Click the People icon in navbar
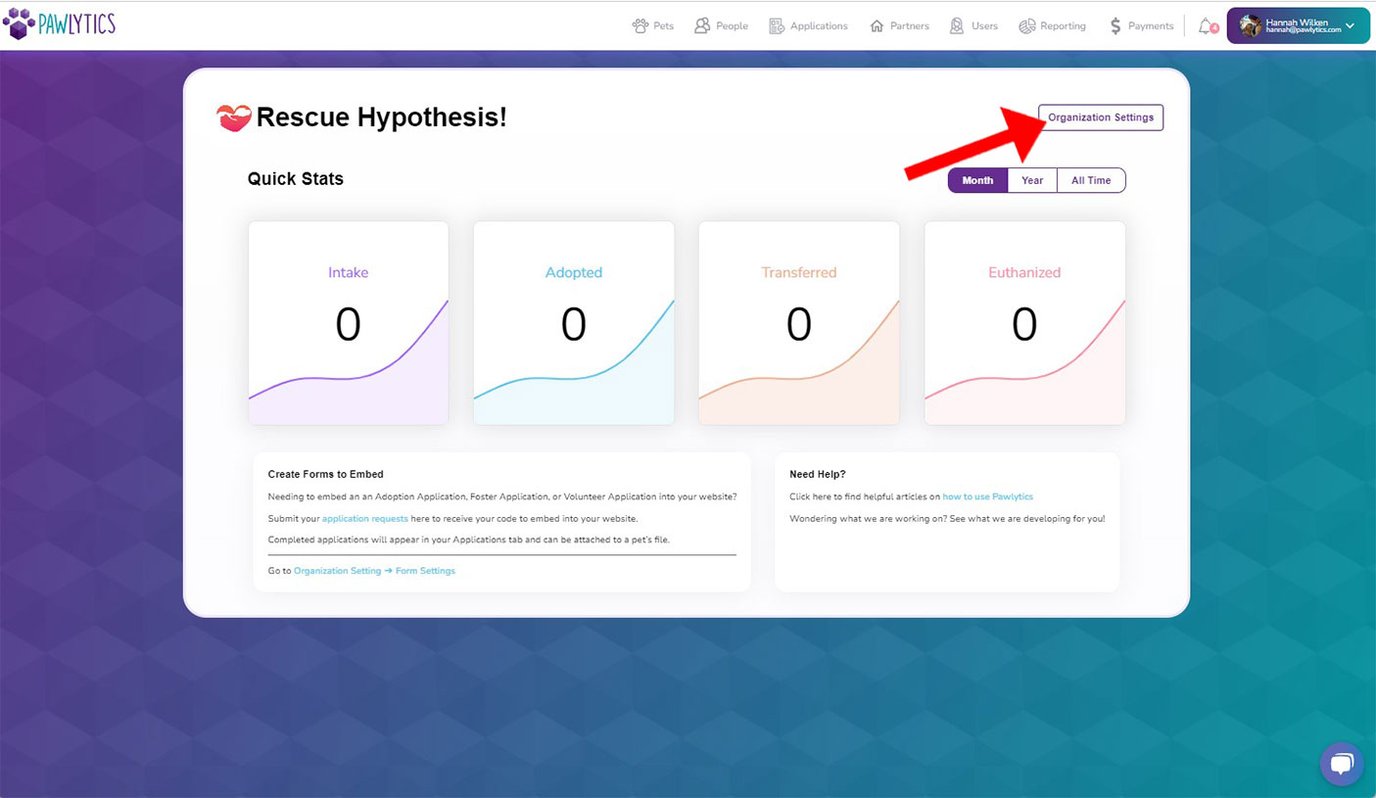This screenshot has height=798, width=1376. tap(703, 26)
